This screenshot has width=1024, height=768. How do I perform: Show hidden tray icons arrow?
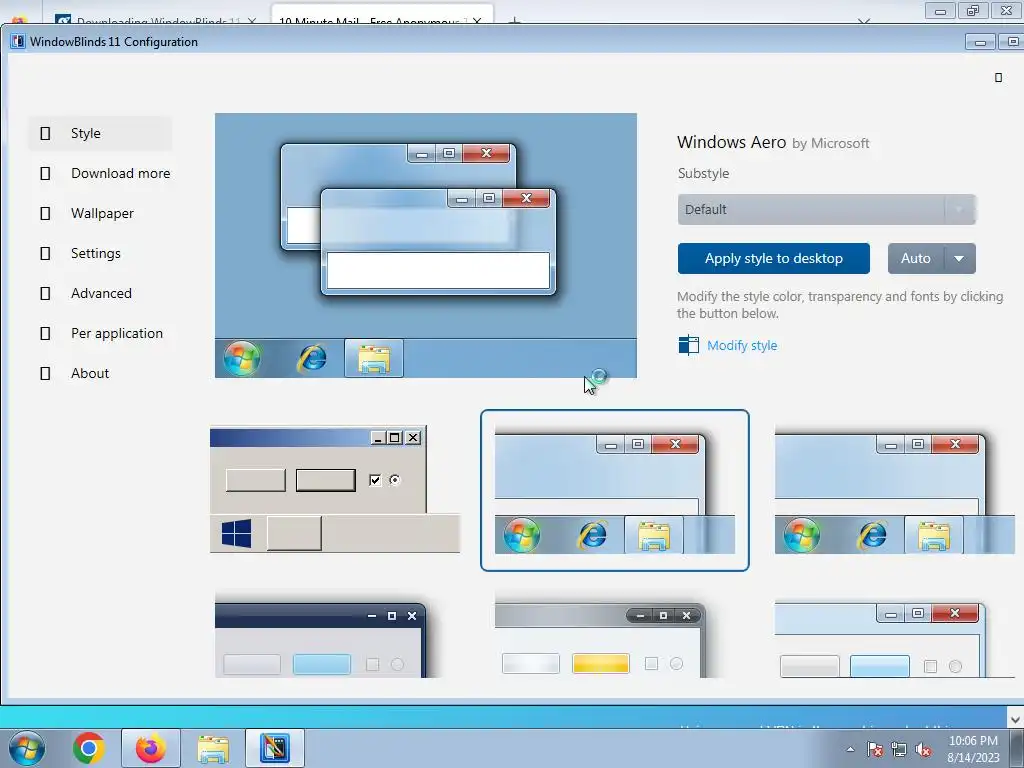850,749
